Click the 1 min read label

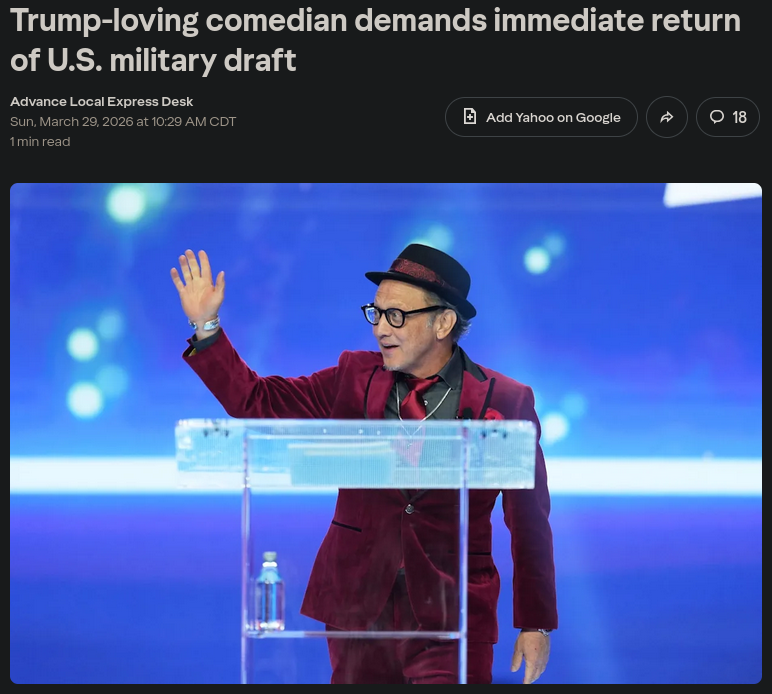(40, 142)
